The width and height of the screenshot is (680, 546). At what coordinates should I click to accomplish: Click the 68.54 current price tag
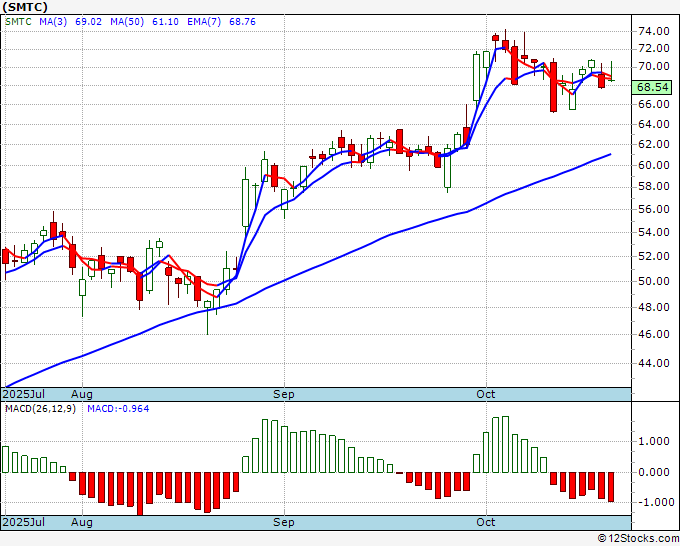click(652, 87)
